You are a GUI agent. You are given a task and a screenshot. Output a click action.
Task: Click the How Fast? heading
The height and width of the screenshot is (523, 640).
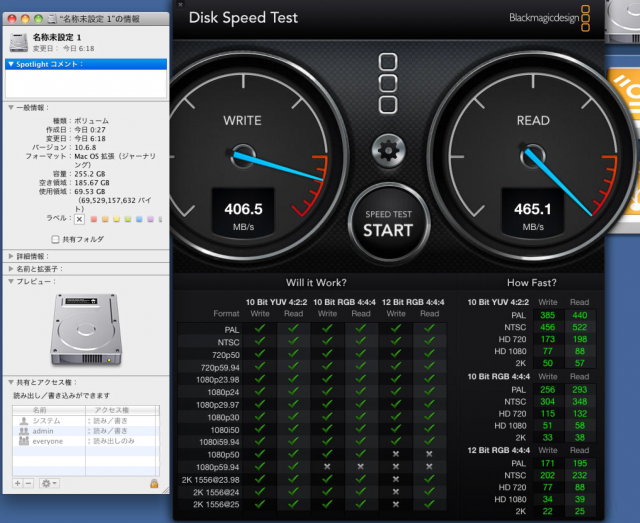(x=531, y=283)
